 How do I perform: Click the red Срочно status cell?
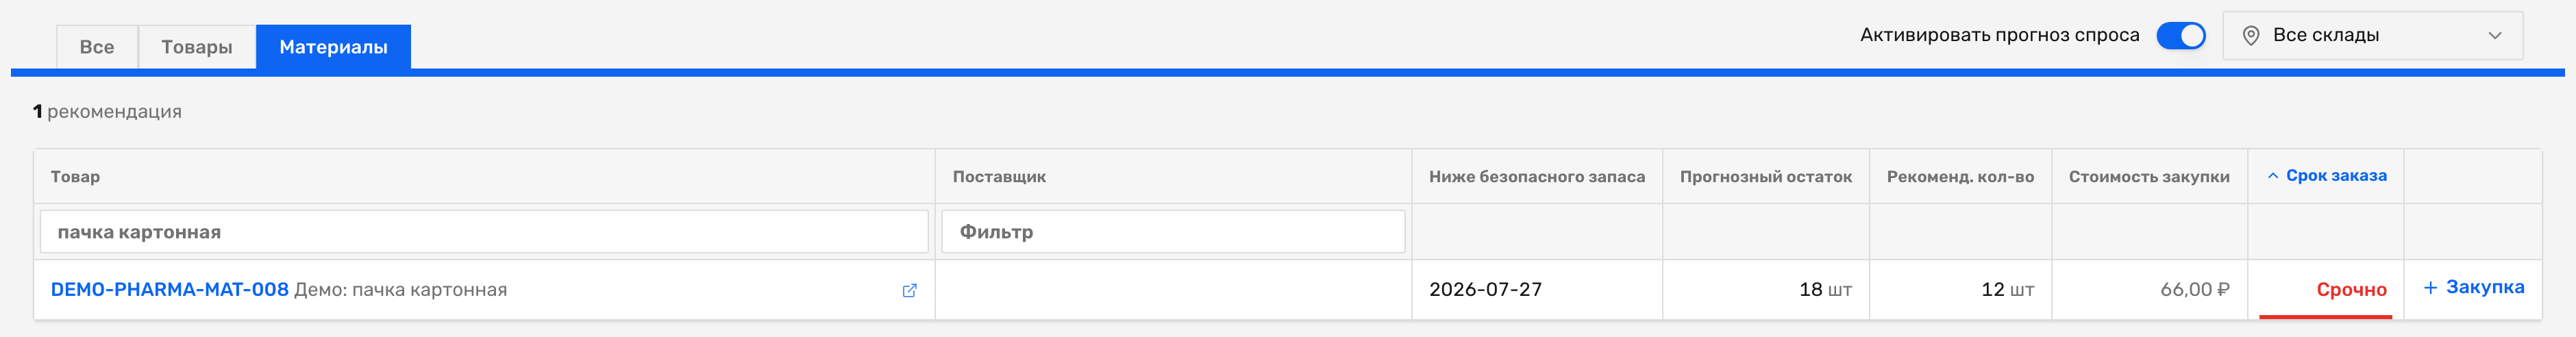[x=2325, y=290]
